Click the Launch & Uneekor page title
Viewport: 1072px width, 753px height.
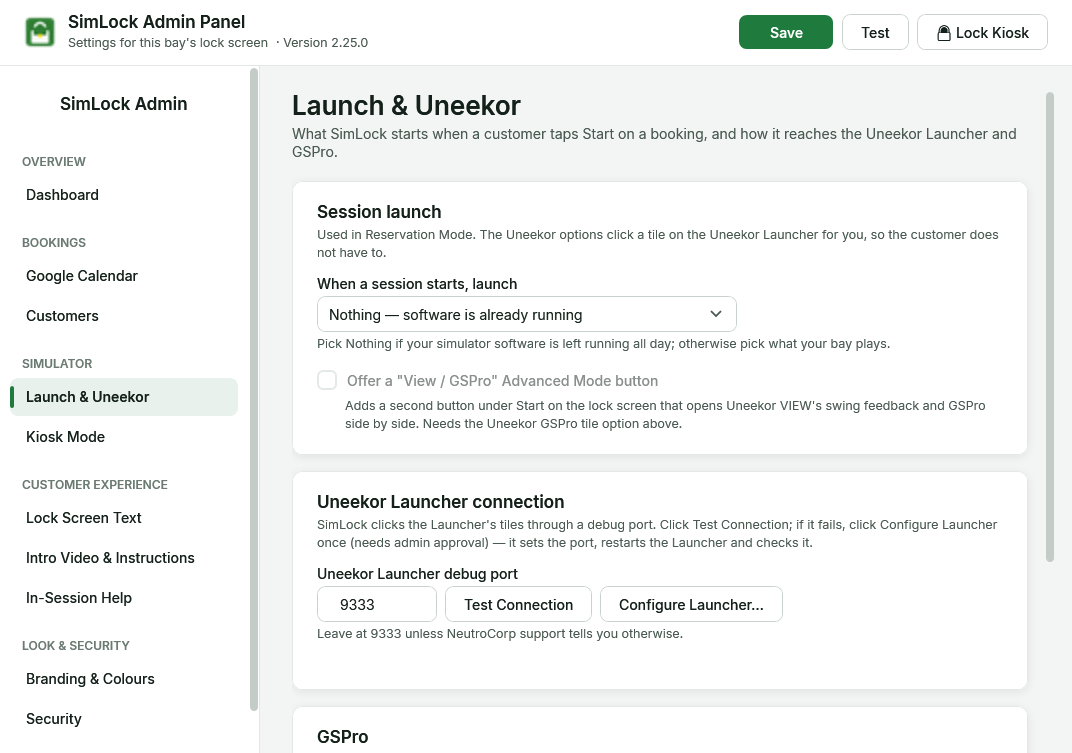pyautogui.click(x=406, y=106)
